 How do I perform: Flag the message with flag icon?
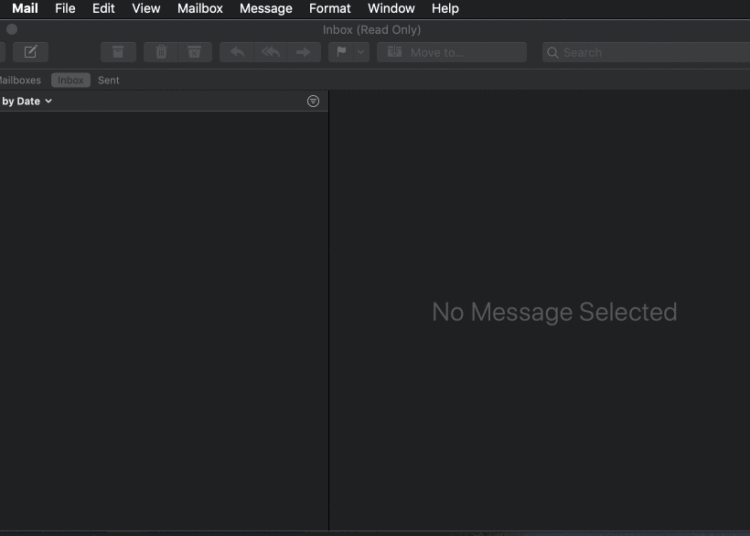[342, 52]
